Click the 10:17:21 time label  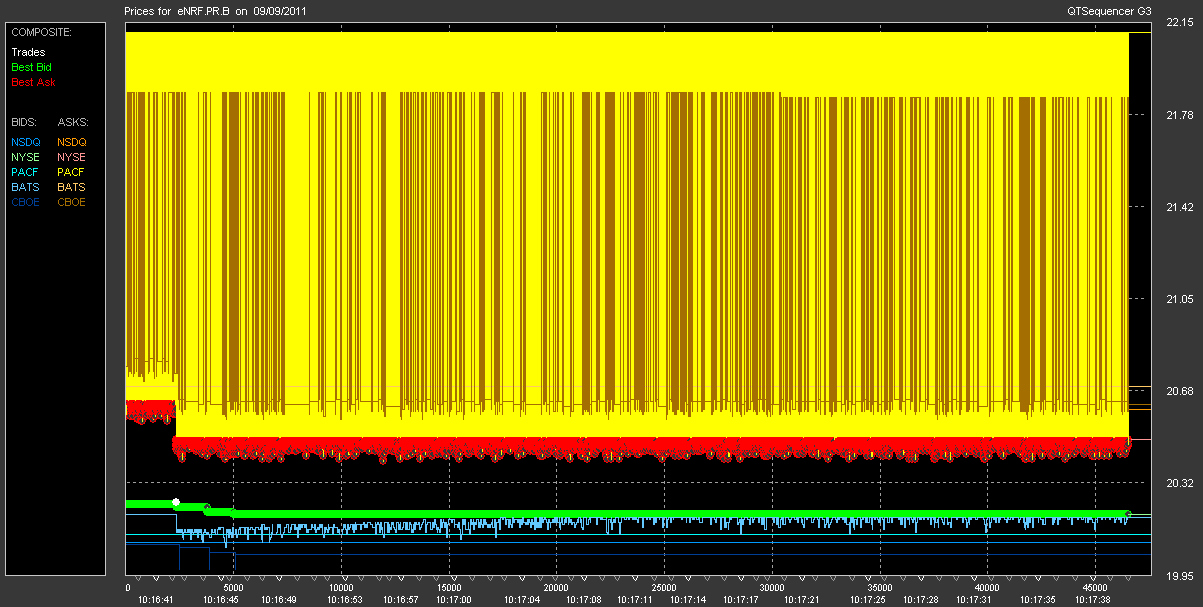coord(801,600)
